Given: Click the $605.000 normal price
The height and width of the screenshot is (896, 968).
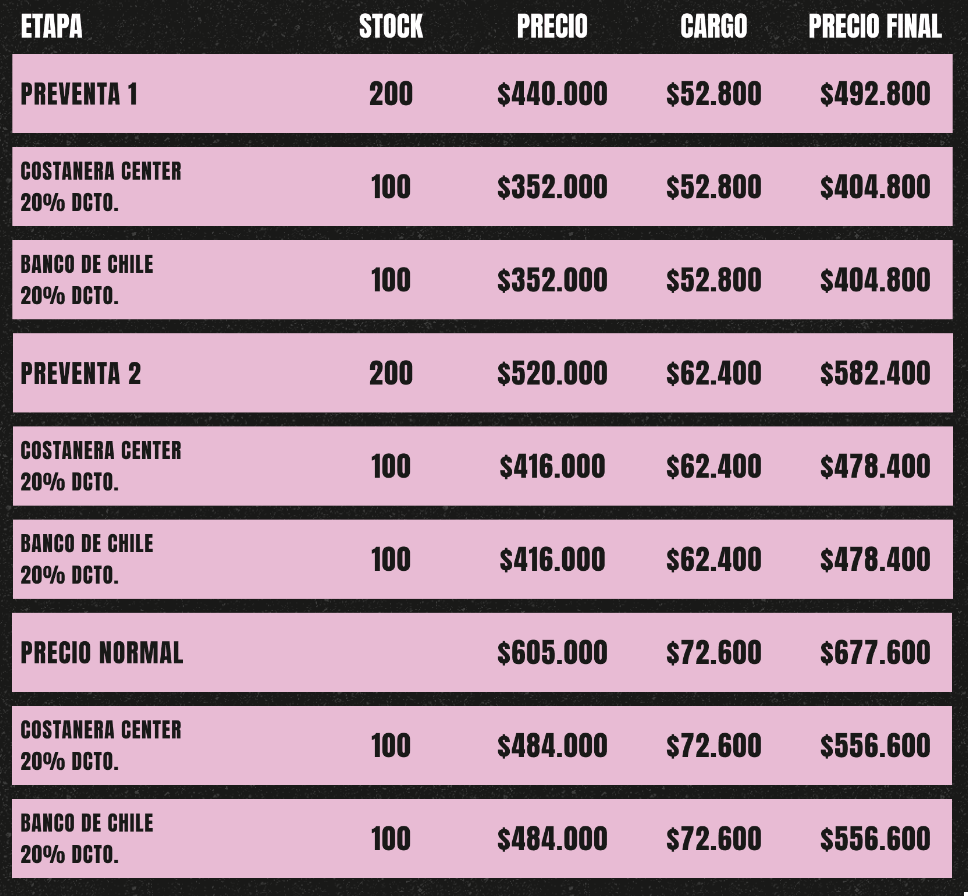Looking at the screenshot, I should click(552, 653).
